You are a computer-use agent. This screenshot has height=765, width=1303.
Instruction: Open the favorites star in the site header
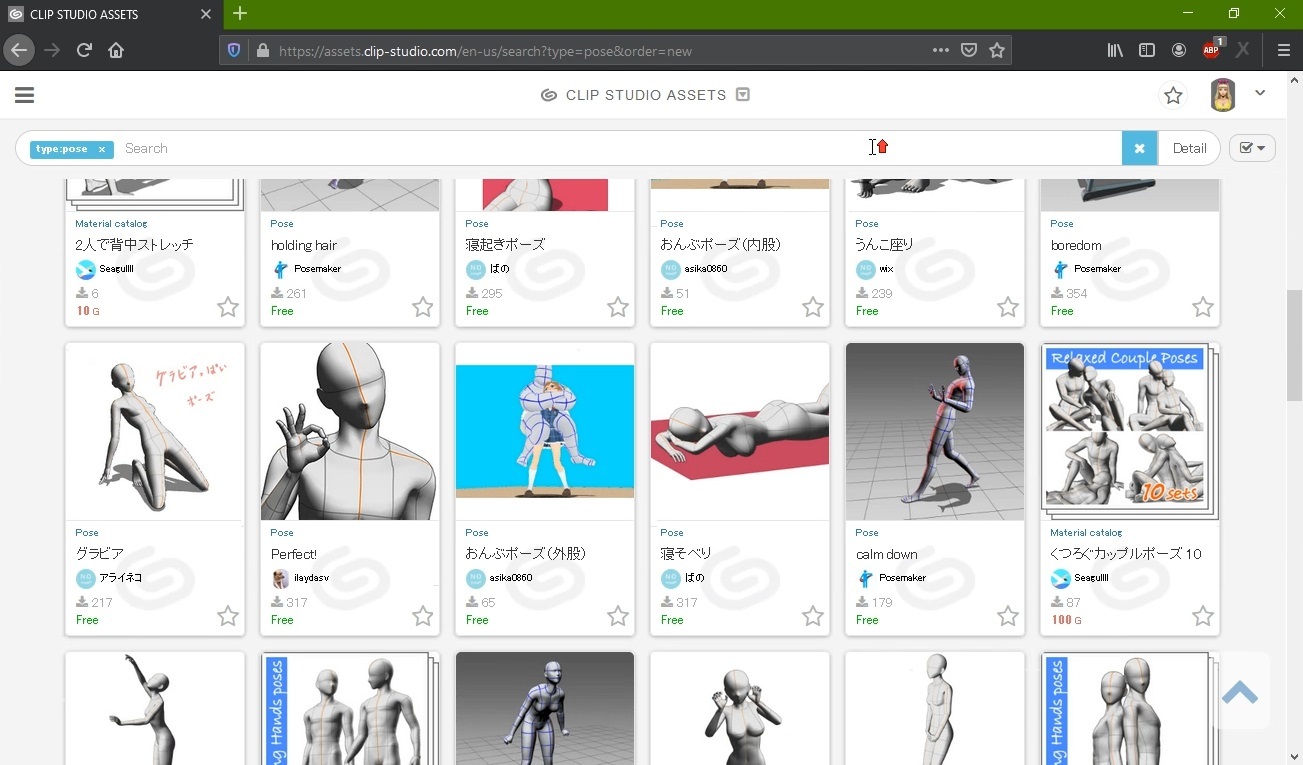point(1173,95)
